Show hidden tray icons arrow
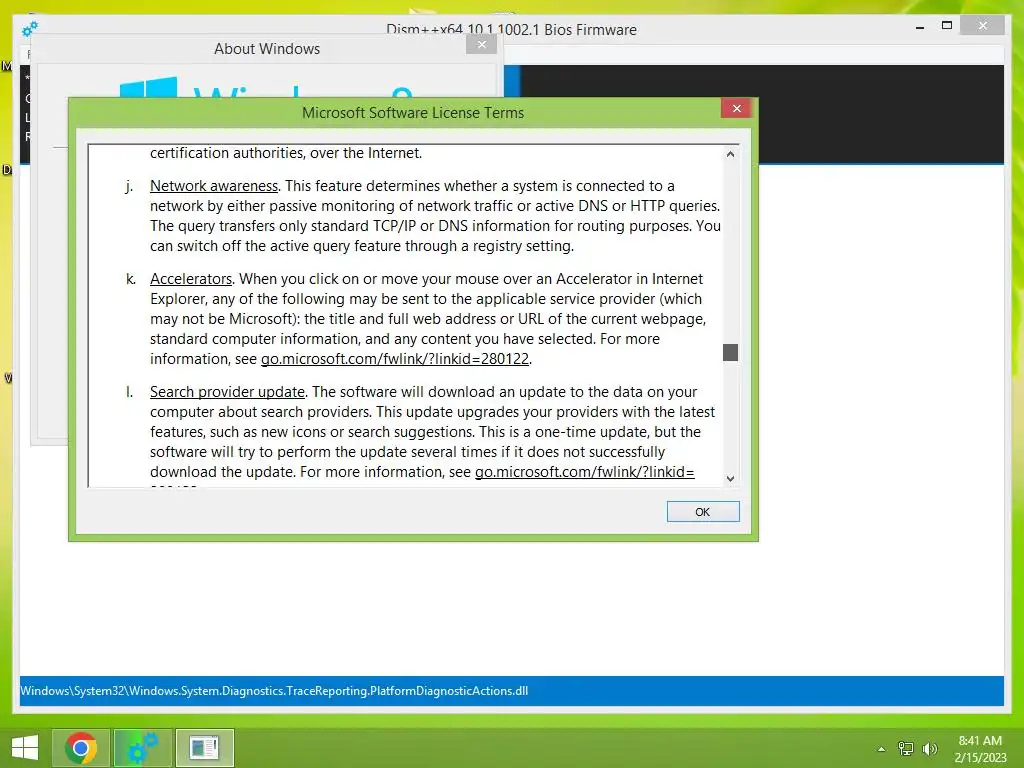The width and height of the screenshot is (1024, 768). click(882, 749)
